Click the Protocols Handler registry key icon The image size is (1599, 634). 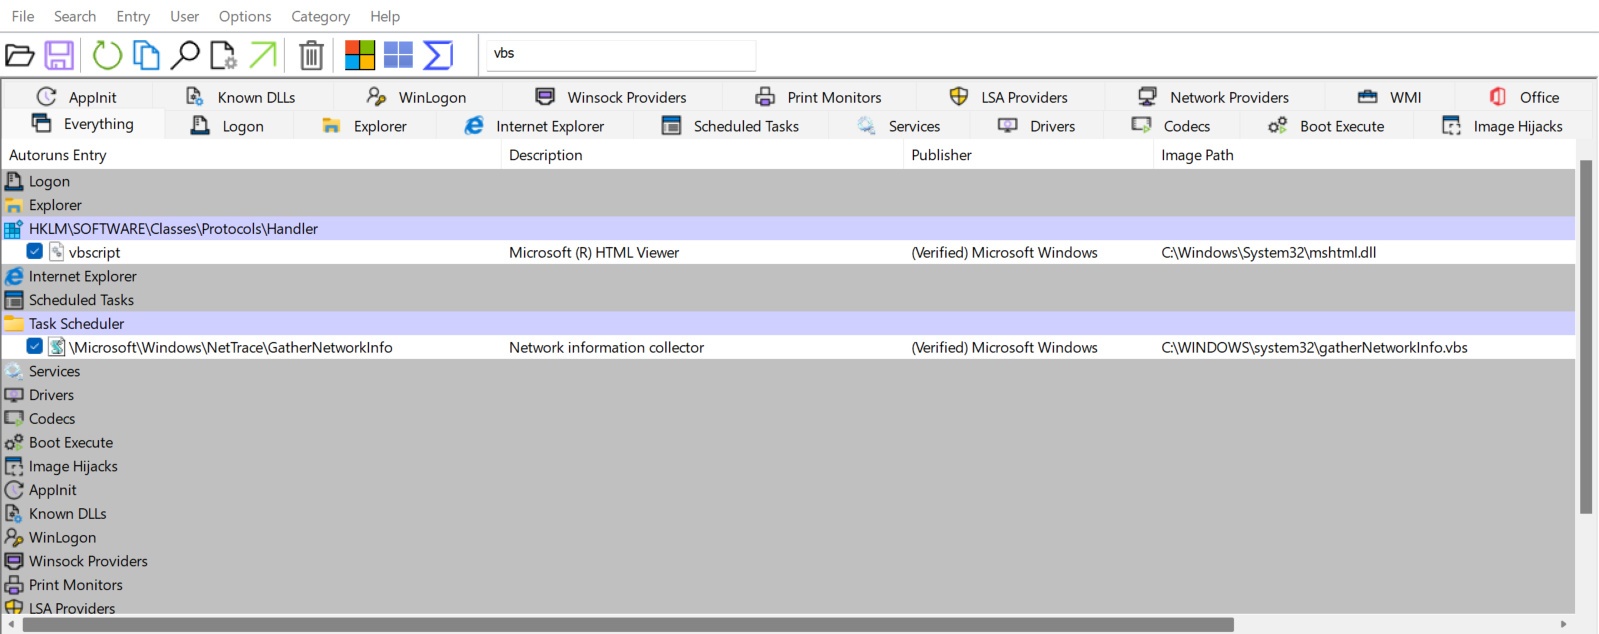coord(14,229)
